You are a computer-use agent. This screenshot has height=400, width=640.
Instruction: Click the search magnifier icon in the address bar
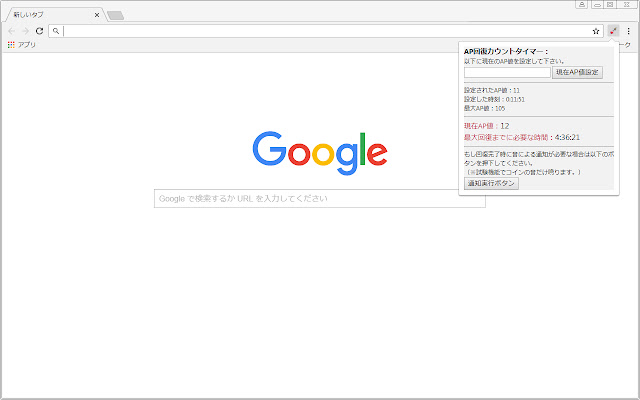coord(56,31)
